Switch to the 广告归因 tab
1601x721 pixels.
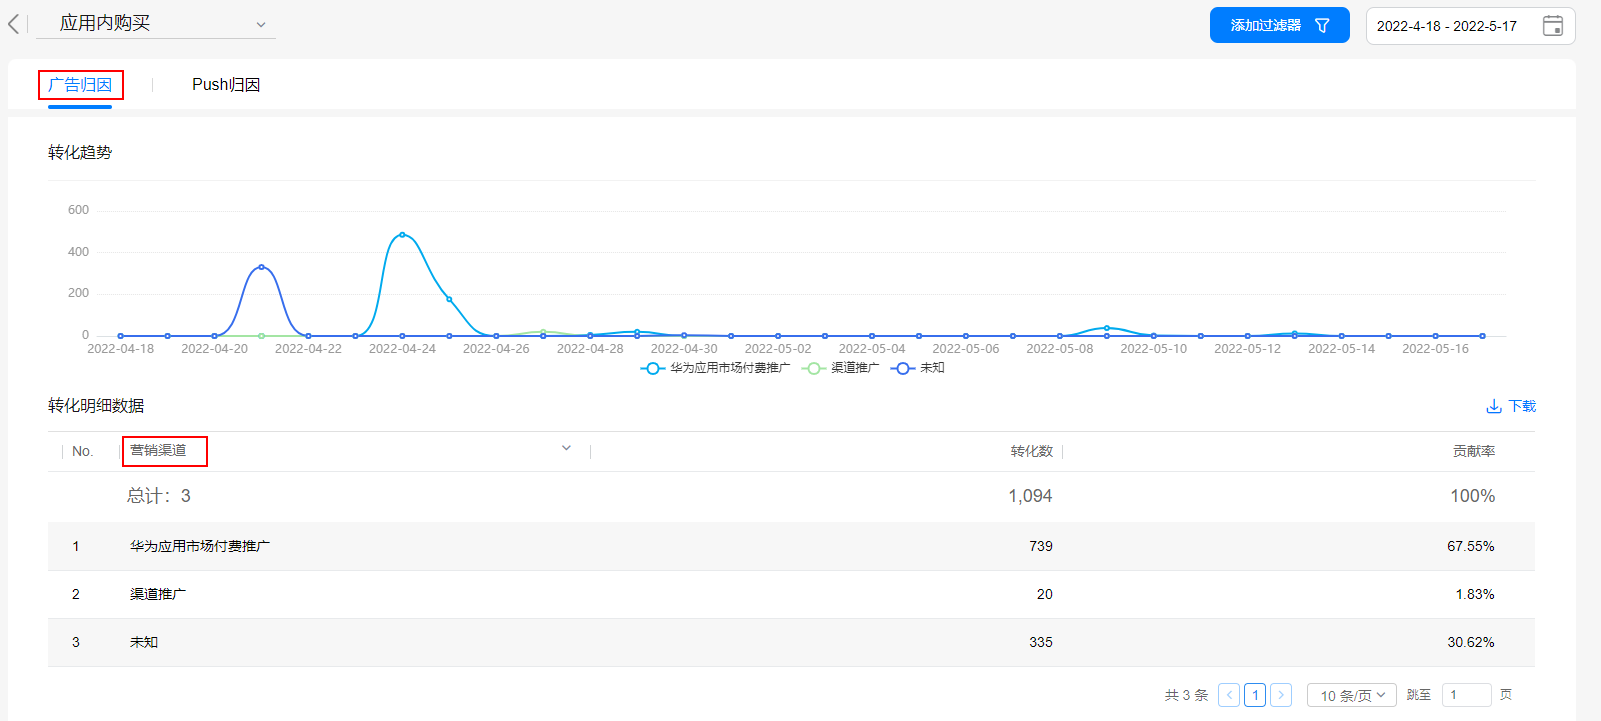click(80, 85)
